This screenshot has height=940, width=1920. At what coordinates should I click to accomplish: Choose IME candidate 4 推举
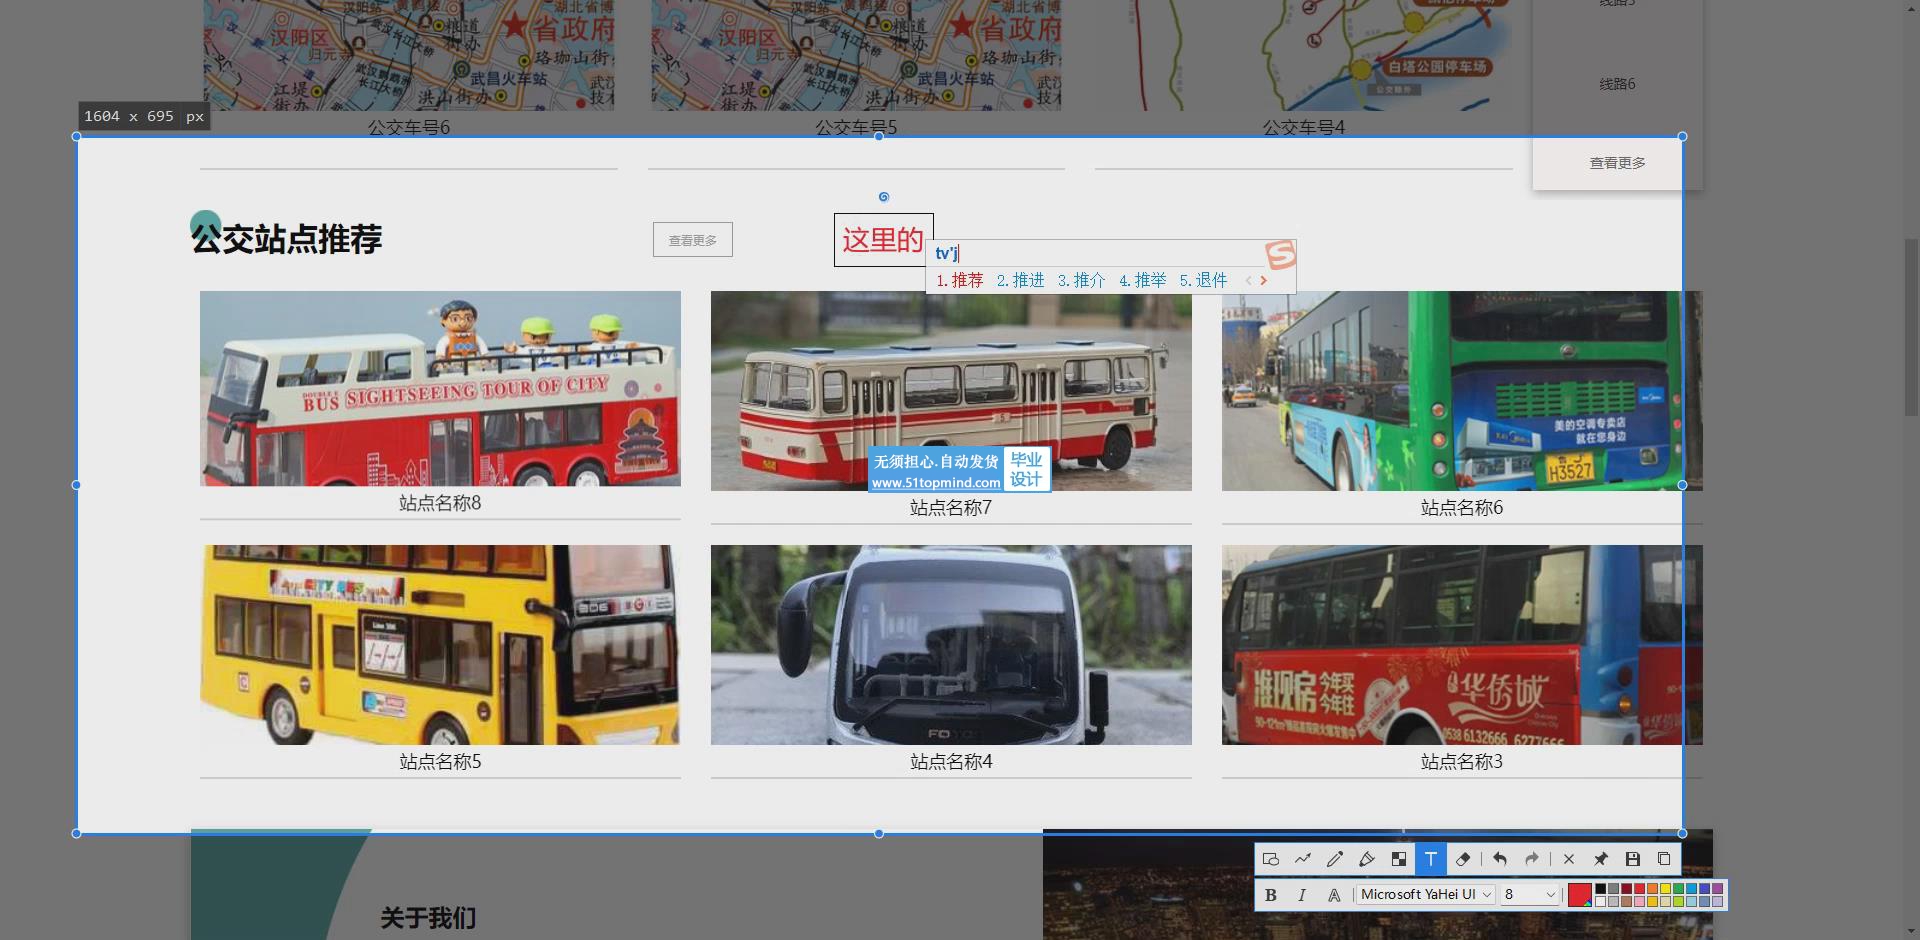click(x=1142, y=280)
